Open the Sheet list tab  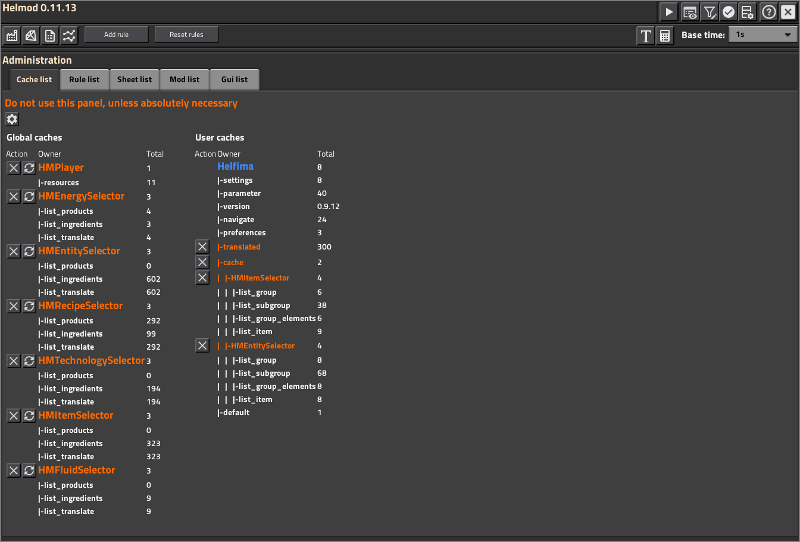tap(134, 79)
